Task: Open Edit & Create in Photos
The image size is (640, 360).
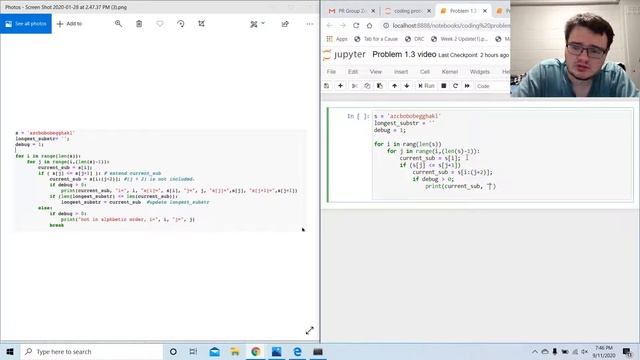Action: coord(254,24)
